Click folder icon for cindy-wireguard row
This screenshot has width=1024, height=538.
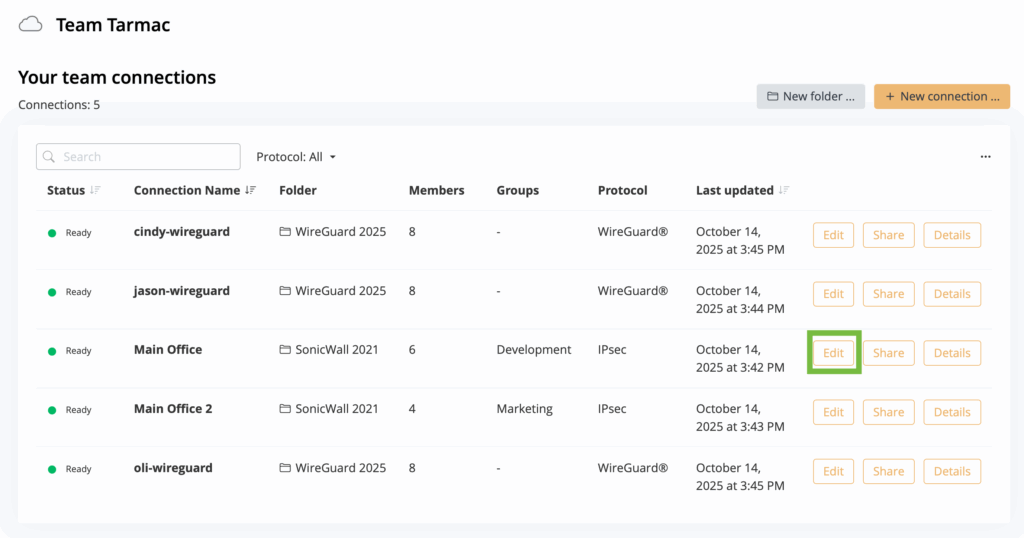click(285, 232)
